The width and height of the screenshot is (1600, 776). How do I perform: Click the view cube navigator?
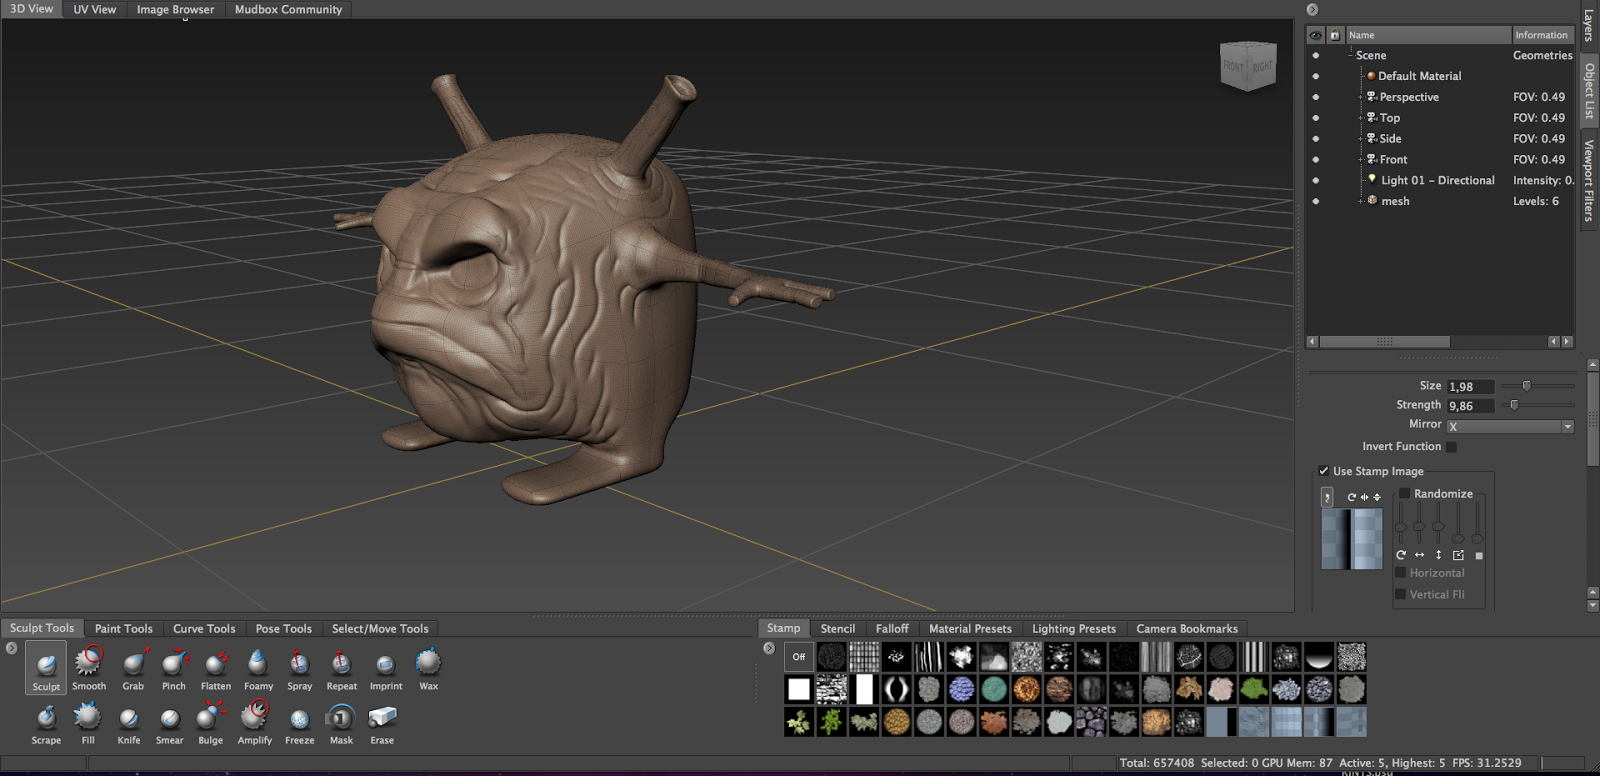(1248, 66)
